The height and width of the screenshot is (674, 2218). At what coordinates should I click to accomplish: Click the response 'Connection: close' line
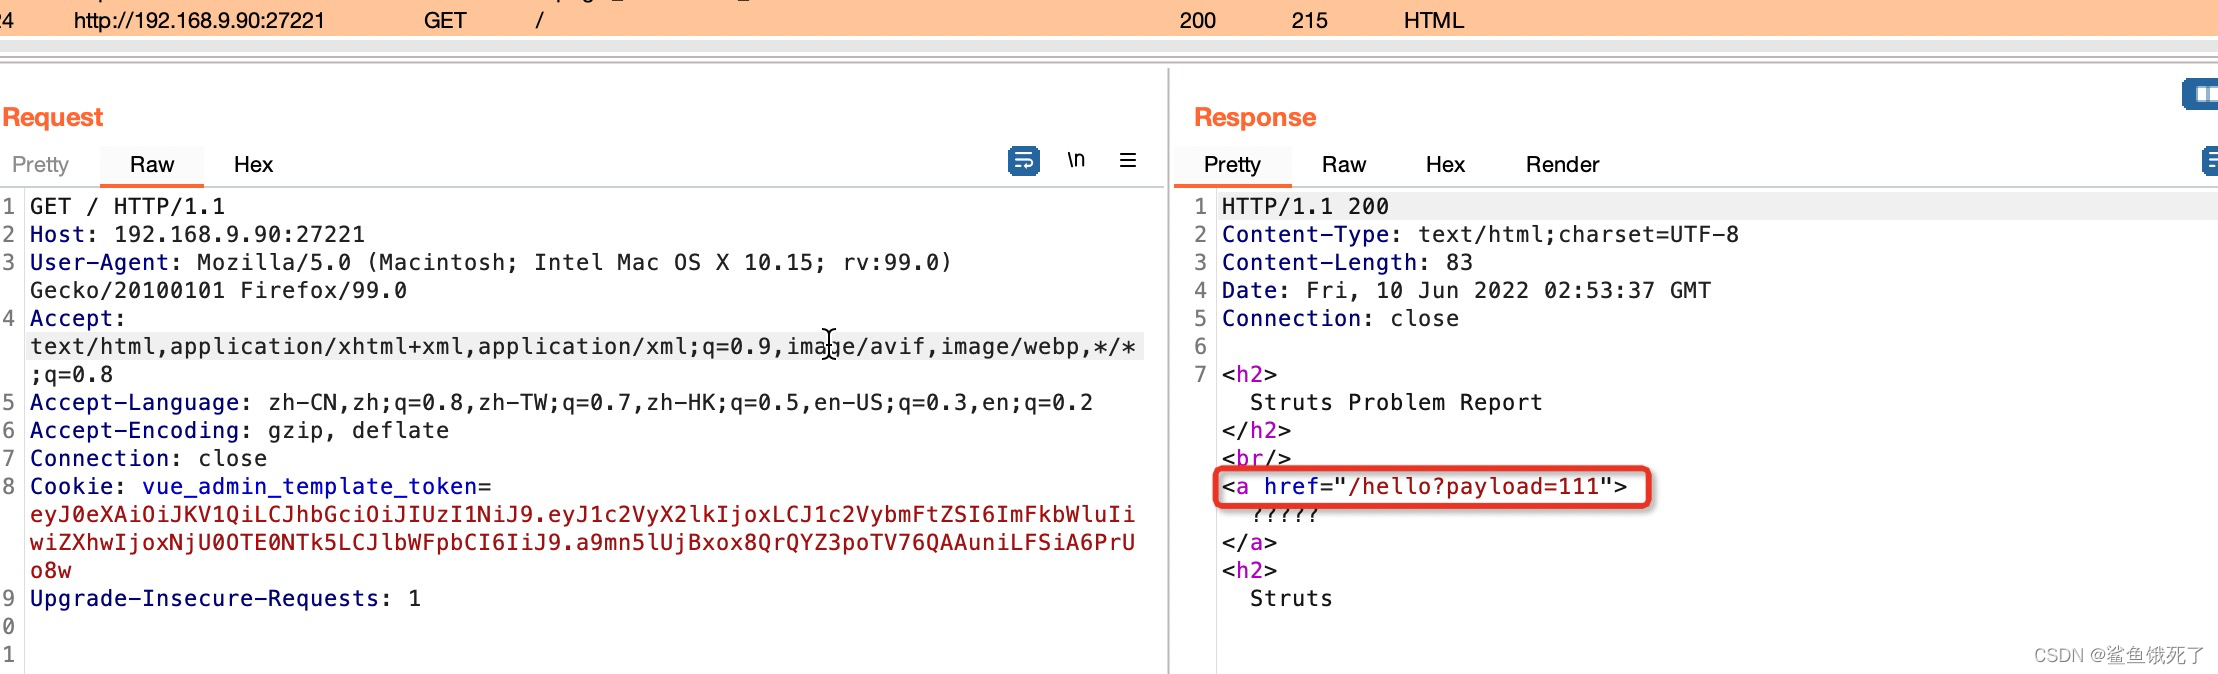pyautogui.click(x=1340, y=318)
